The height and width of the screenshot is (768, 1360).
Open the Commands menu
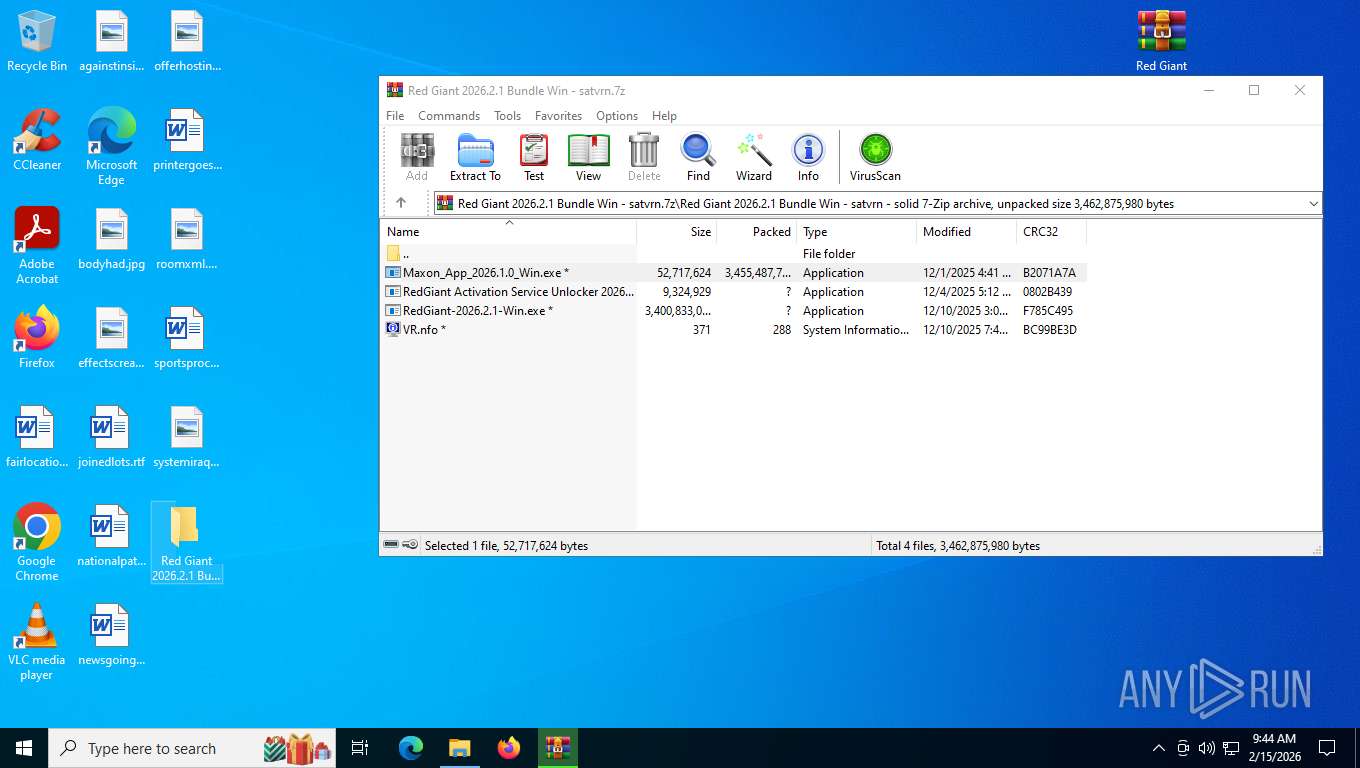coord(449,116)
